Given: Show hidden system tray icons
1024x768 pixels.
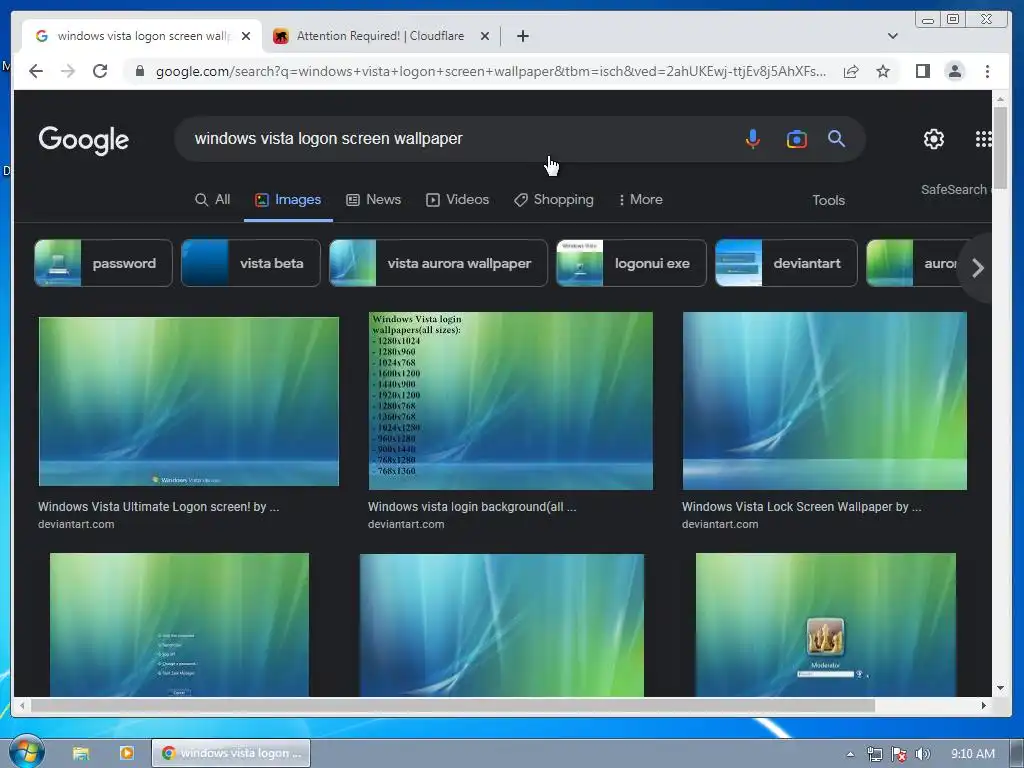Looking at the screenshot, I should pyautogui.click(x=850, y=754).
